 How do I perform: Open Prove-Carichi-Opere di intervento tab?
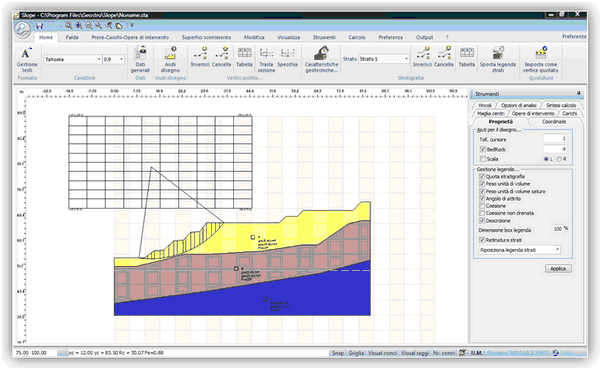[130, 37]
